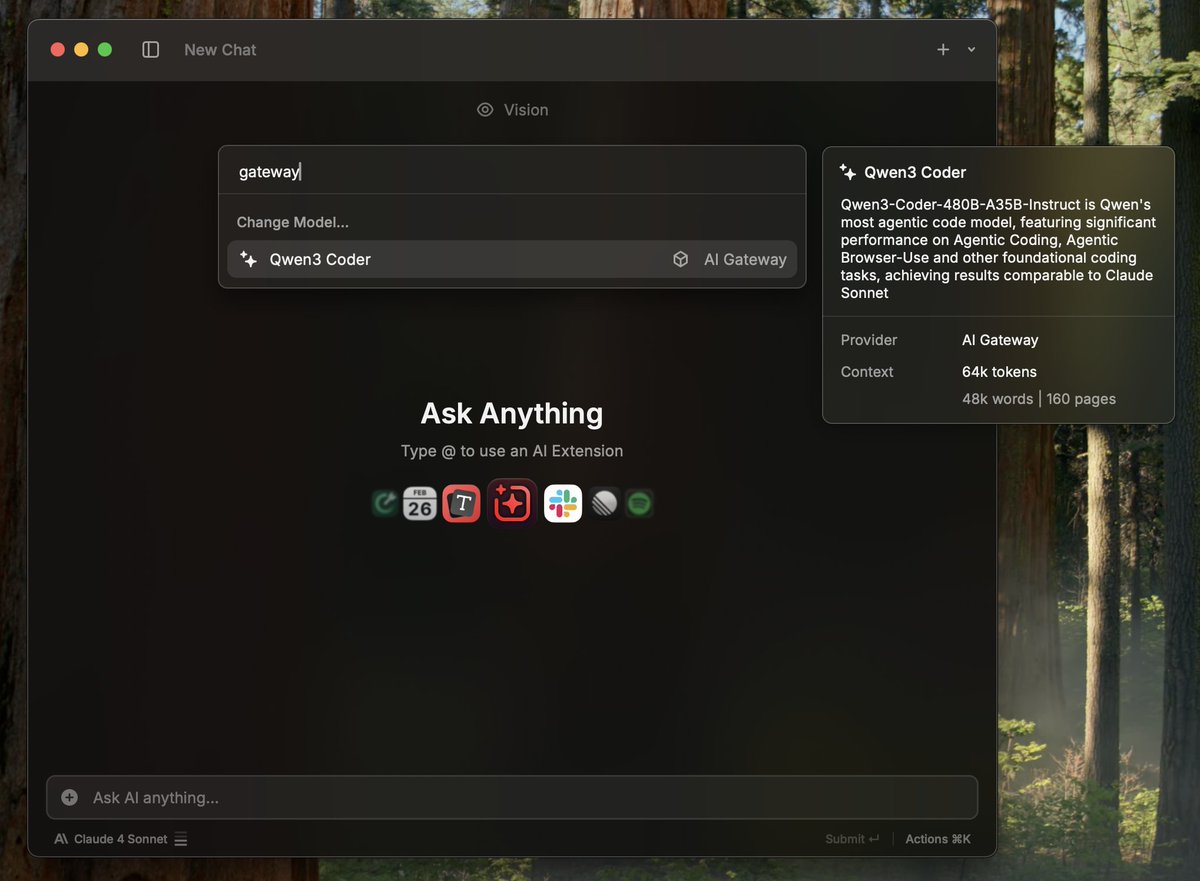Click the red close window button
This screenshot has width=1200, height=881.
point(58,49)
